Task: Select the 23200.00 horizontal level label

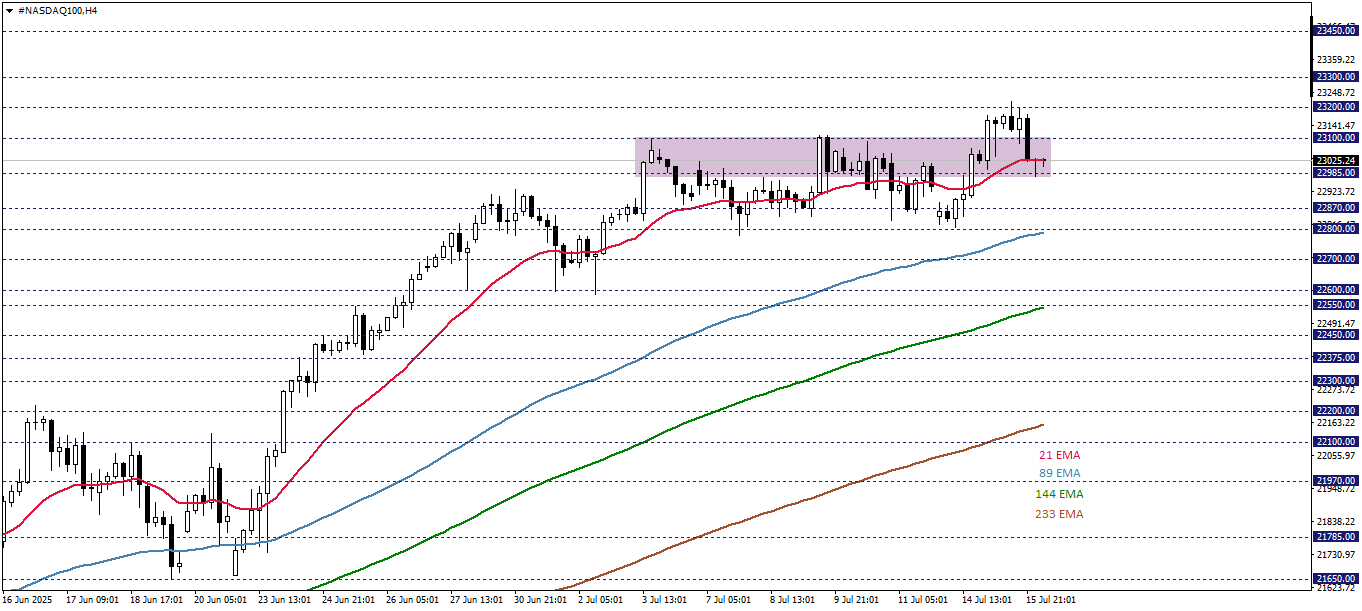Action: [1336, 106]
